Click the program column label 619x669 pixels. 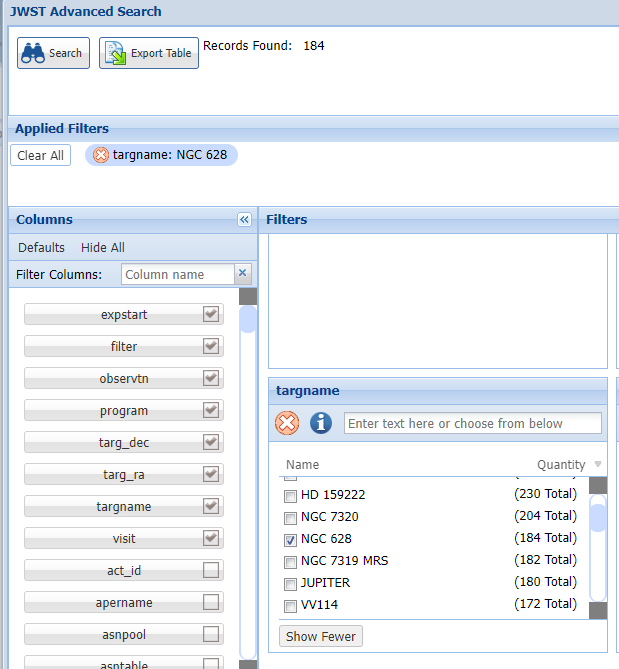click(124, 410)
